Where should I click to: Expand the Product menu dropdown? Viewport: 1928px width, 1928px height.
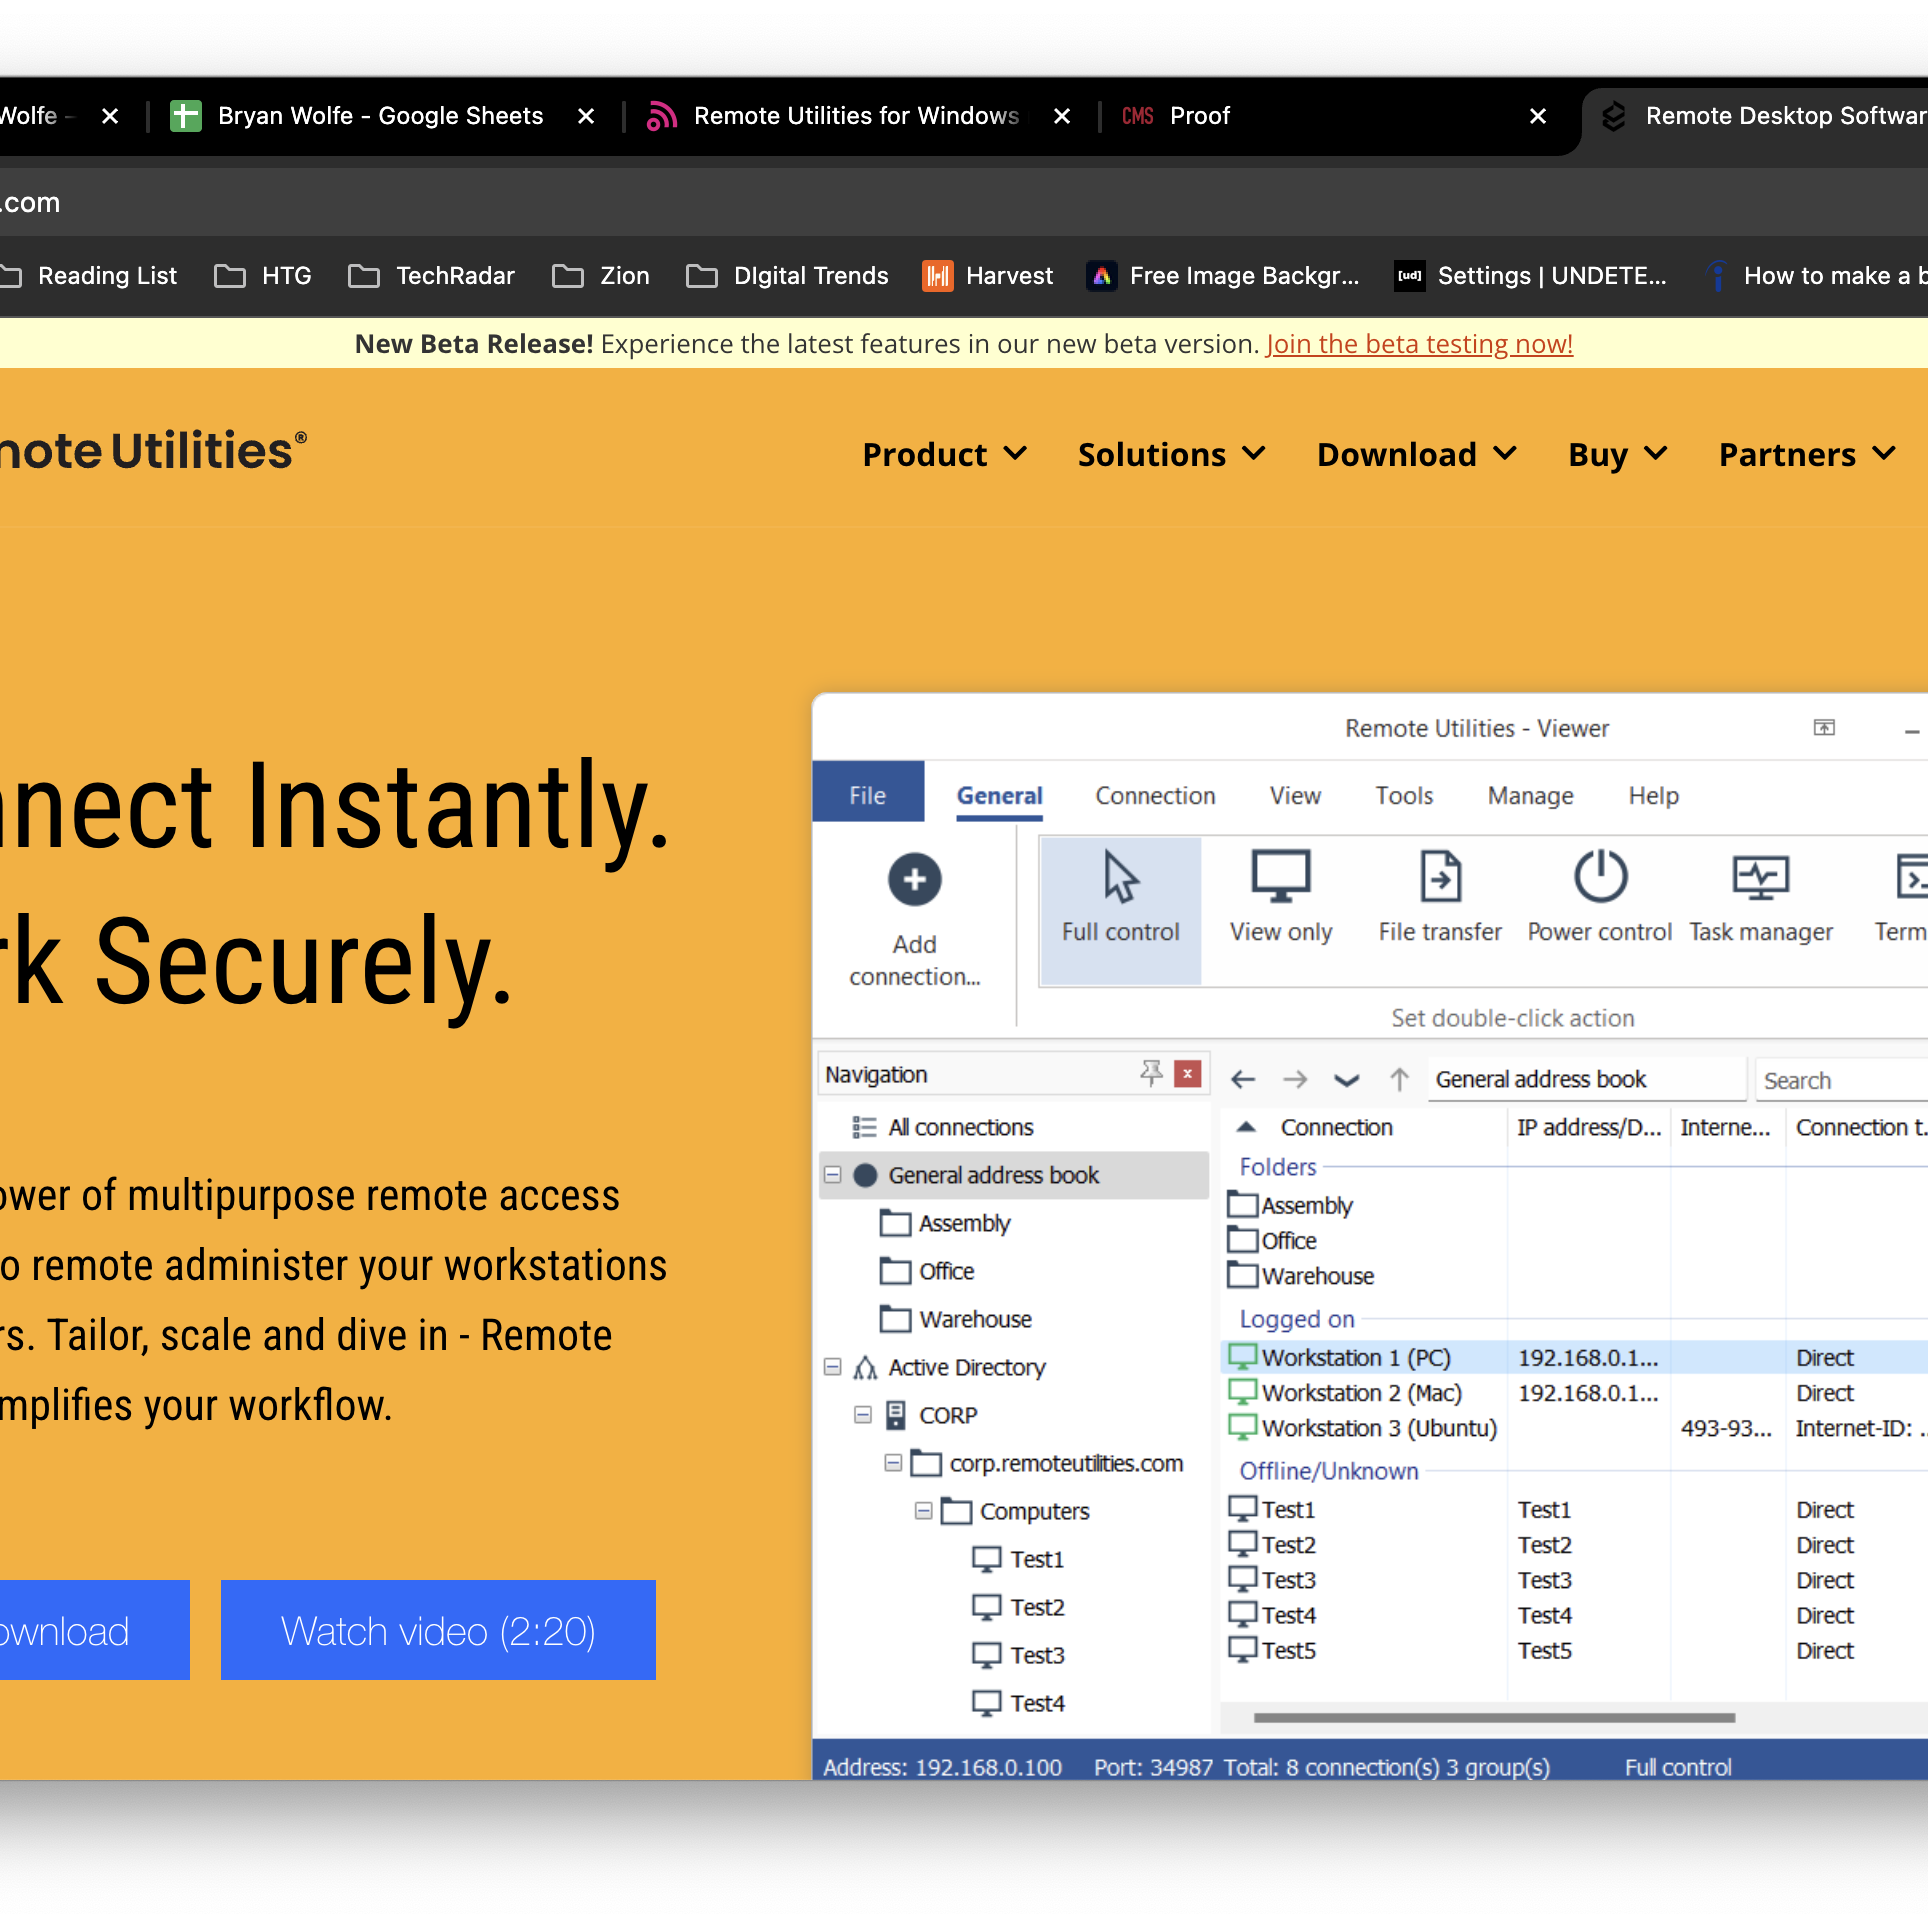coord(945,455)
